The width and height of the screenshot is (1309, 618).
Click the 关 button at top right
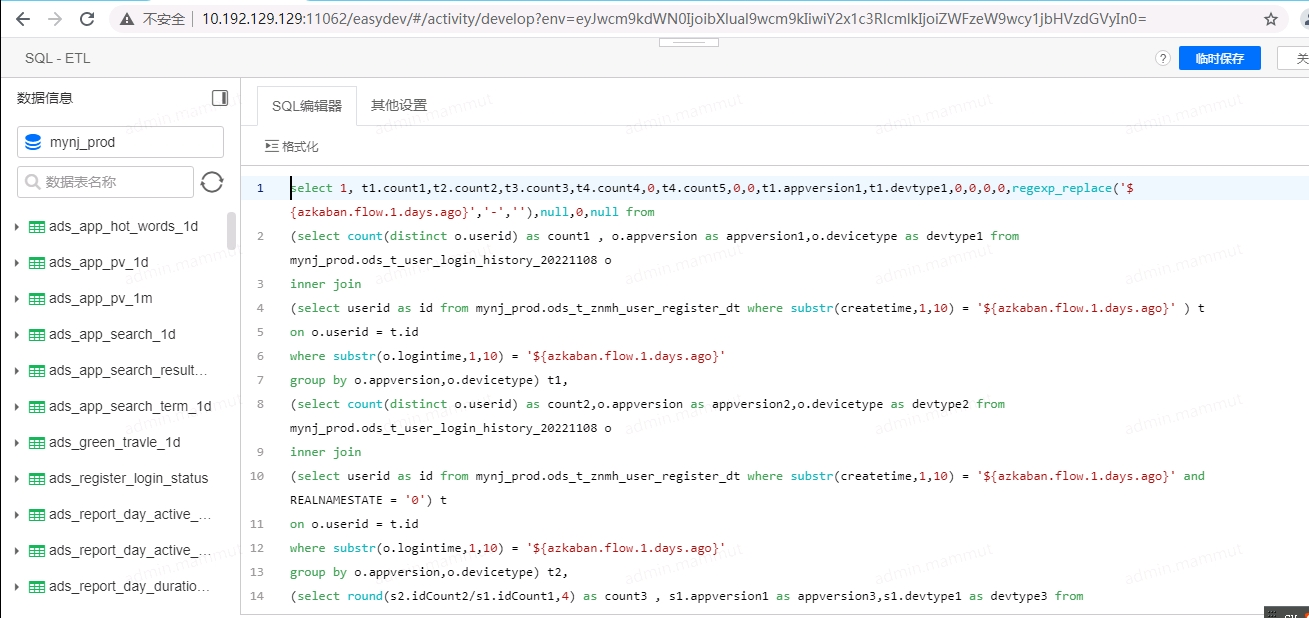pyautogui.click(x=1299, y=58)
